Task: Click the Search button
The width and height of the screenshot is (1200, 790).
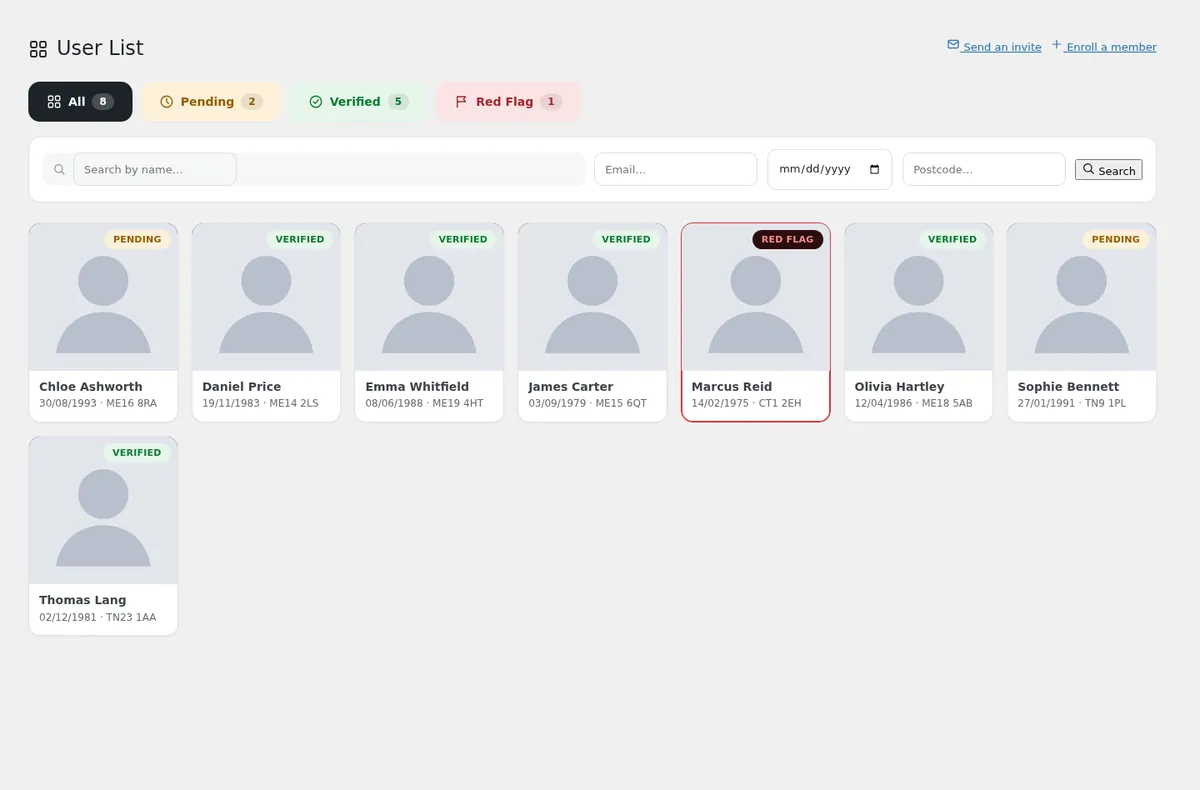Action: [x=1109, y=170]
